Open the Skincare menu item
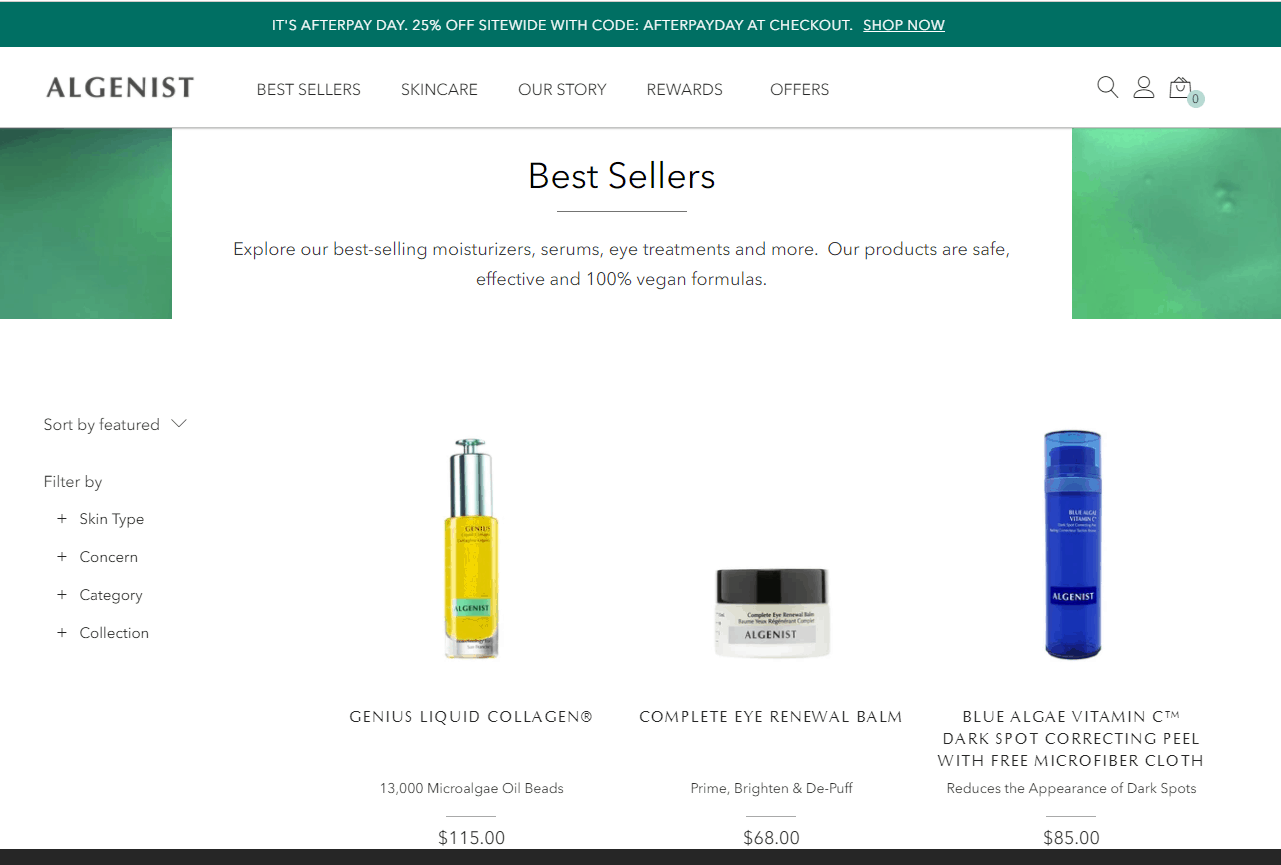The width and height of the screenshot is (1281, 865). point(439,89)
